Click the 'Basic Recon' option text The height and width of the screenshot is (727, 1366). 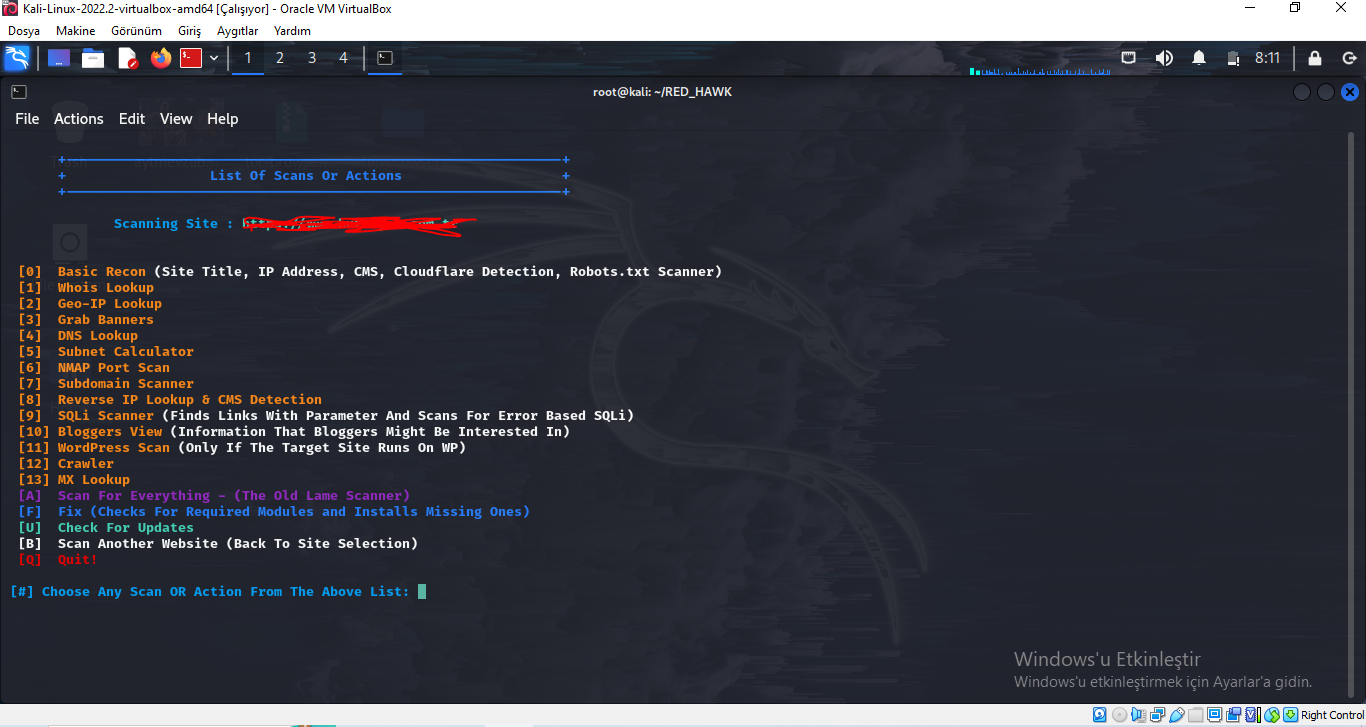point(102,272)
